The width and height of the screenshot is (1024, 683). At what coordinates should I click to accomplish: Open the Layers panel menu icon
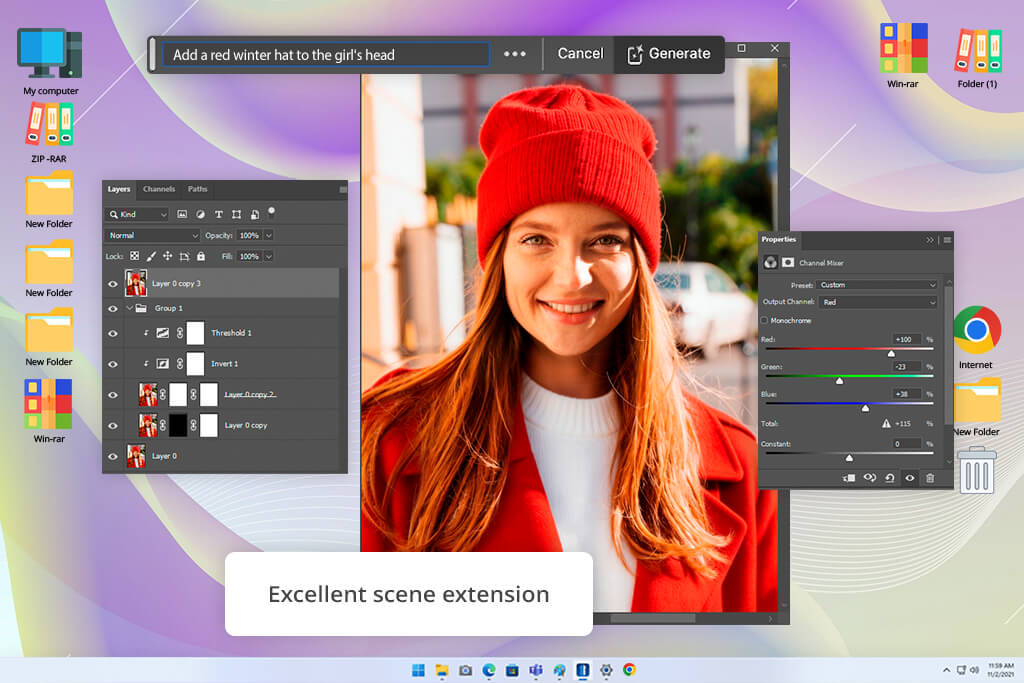tap(343, 189)
